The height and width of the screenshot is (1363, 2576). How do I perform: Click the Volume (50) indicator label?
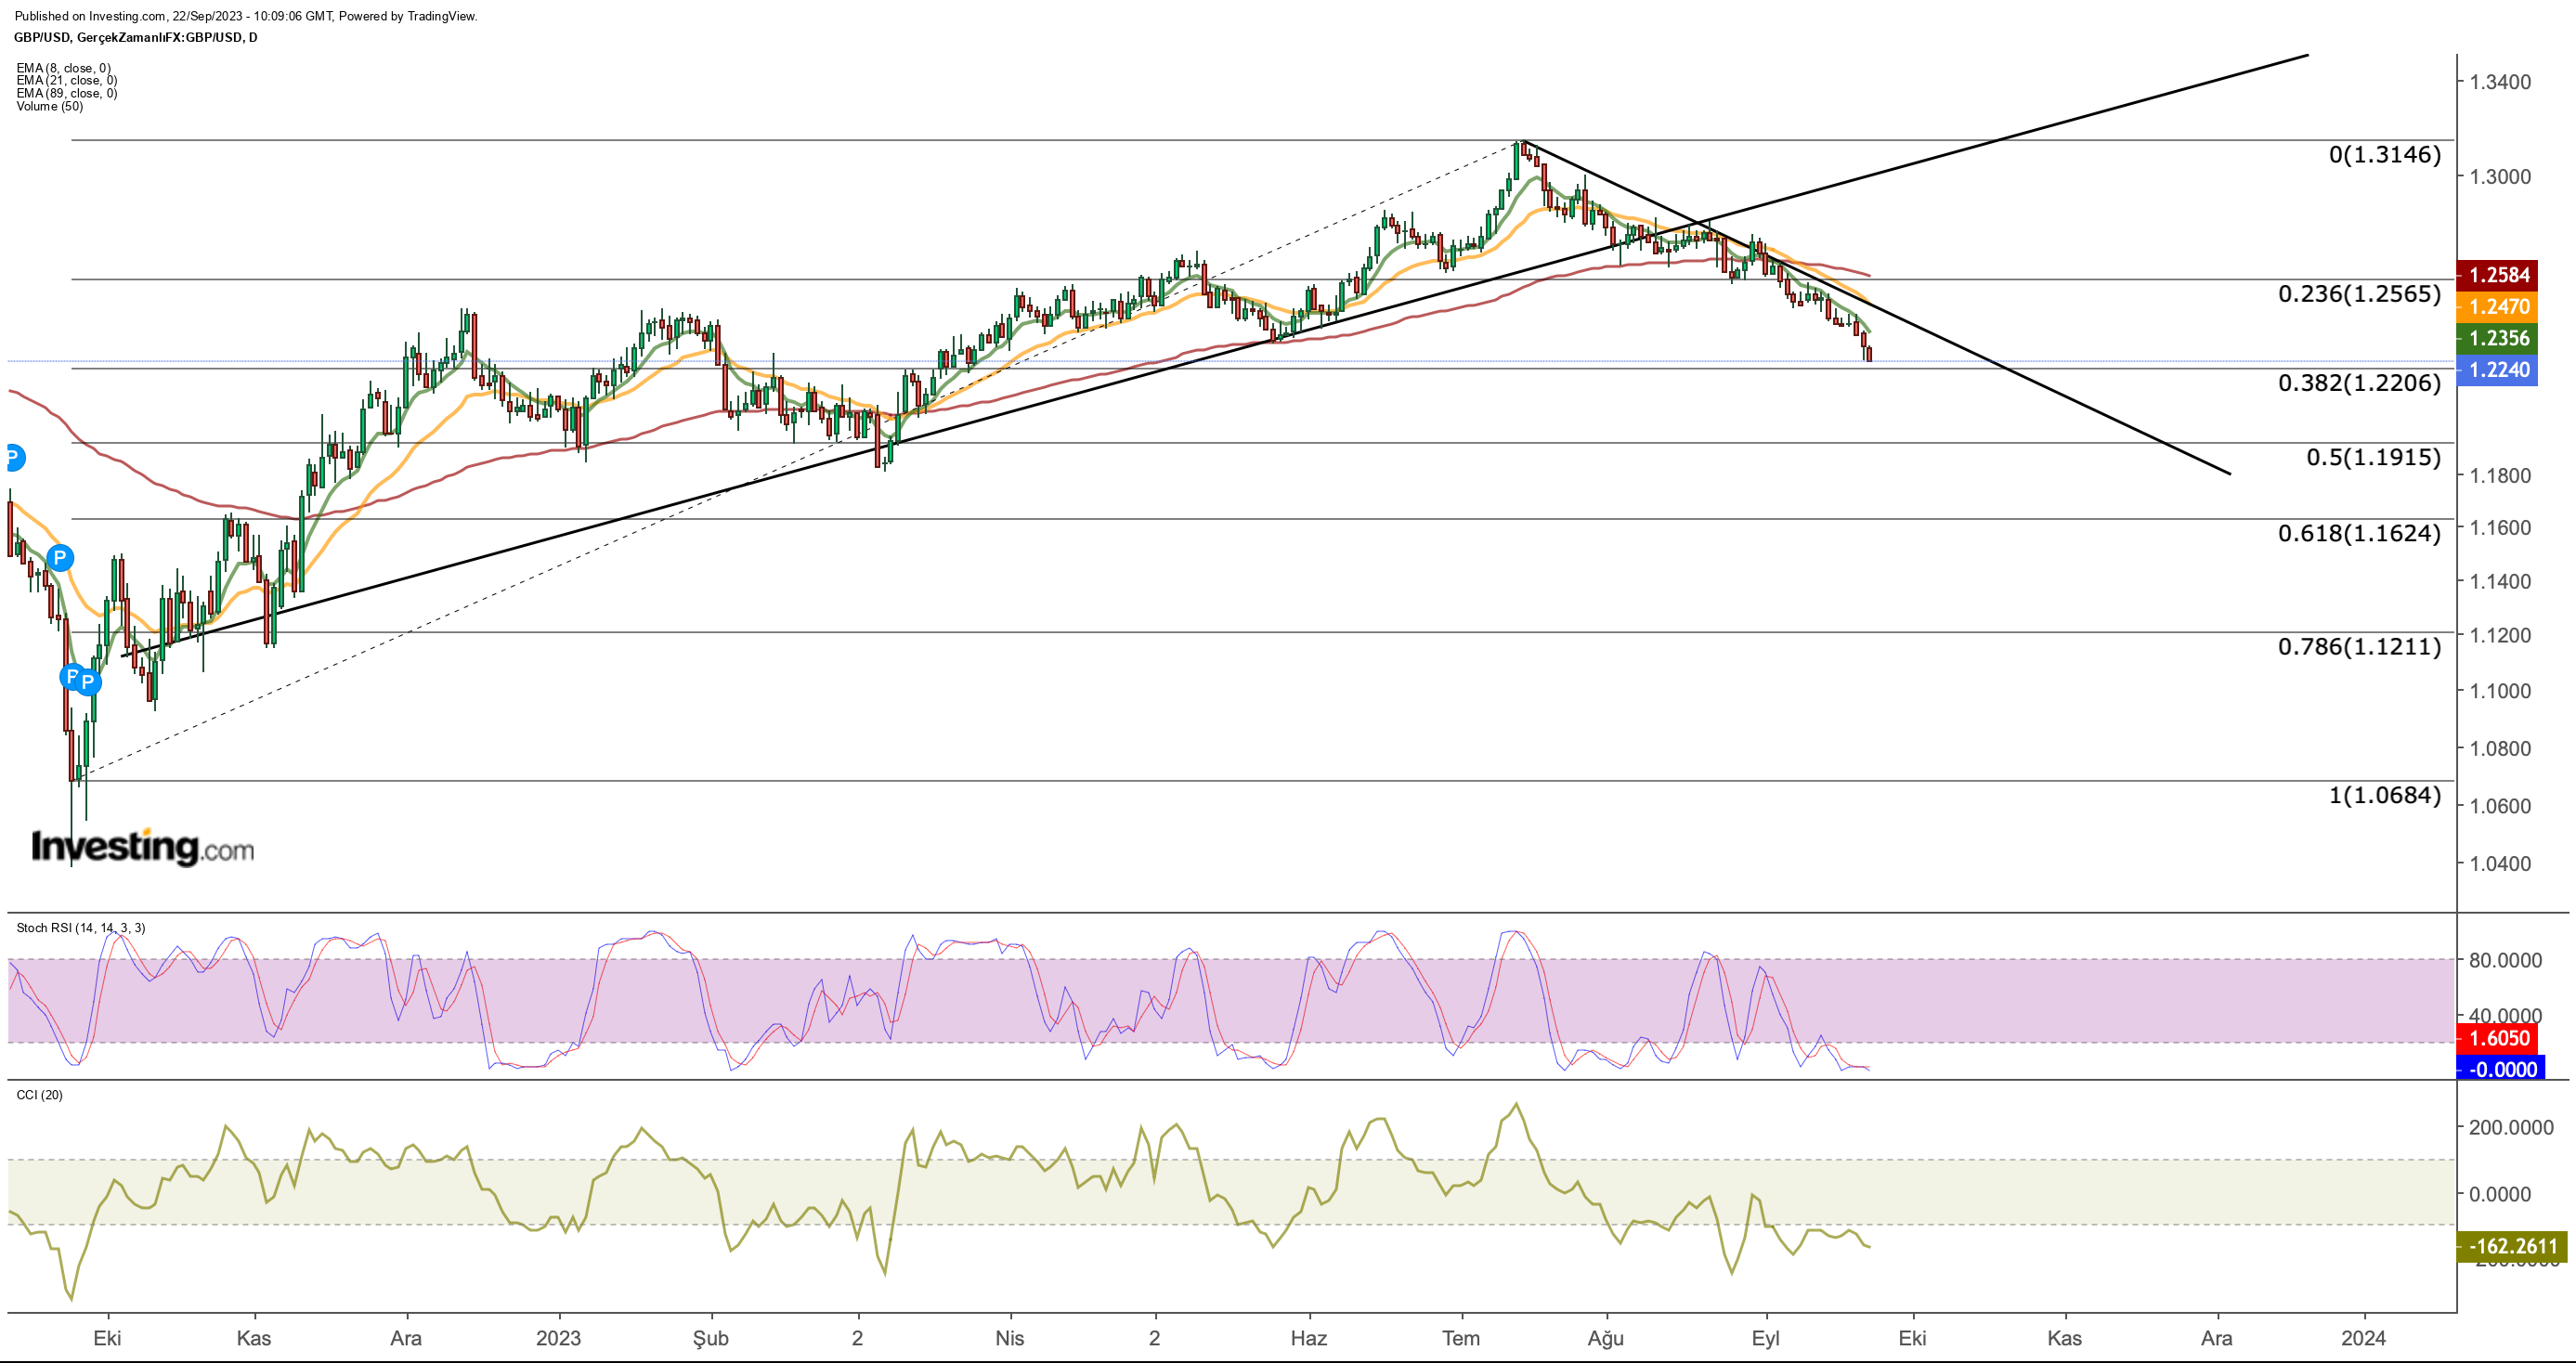click(49, 107)
